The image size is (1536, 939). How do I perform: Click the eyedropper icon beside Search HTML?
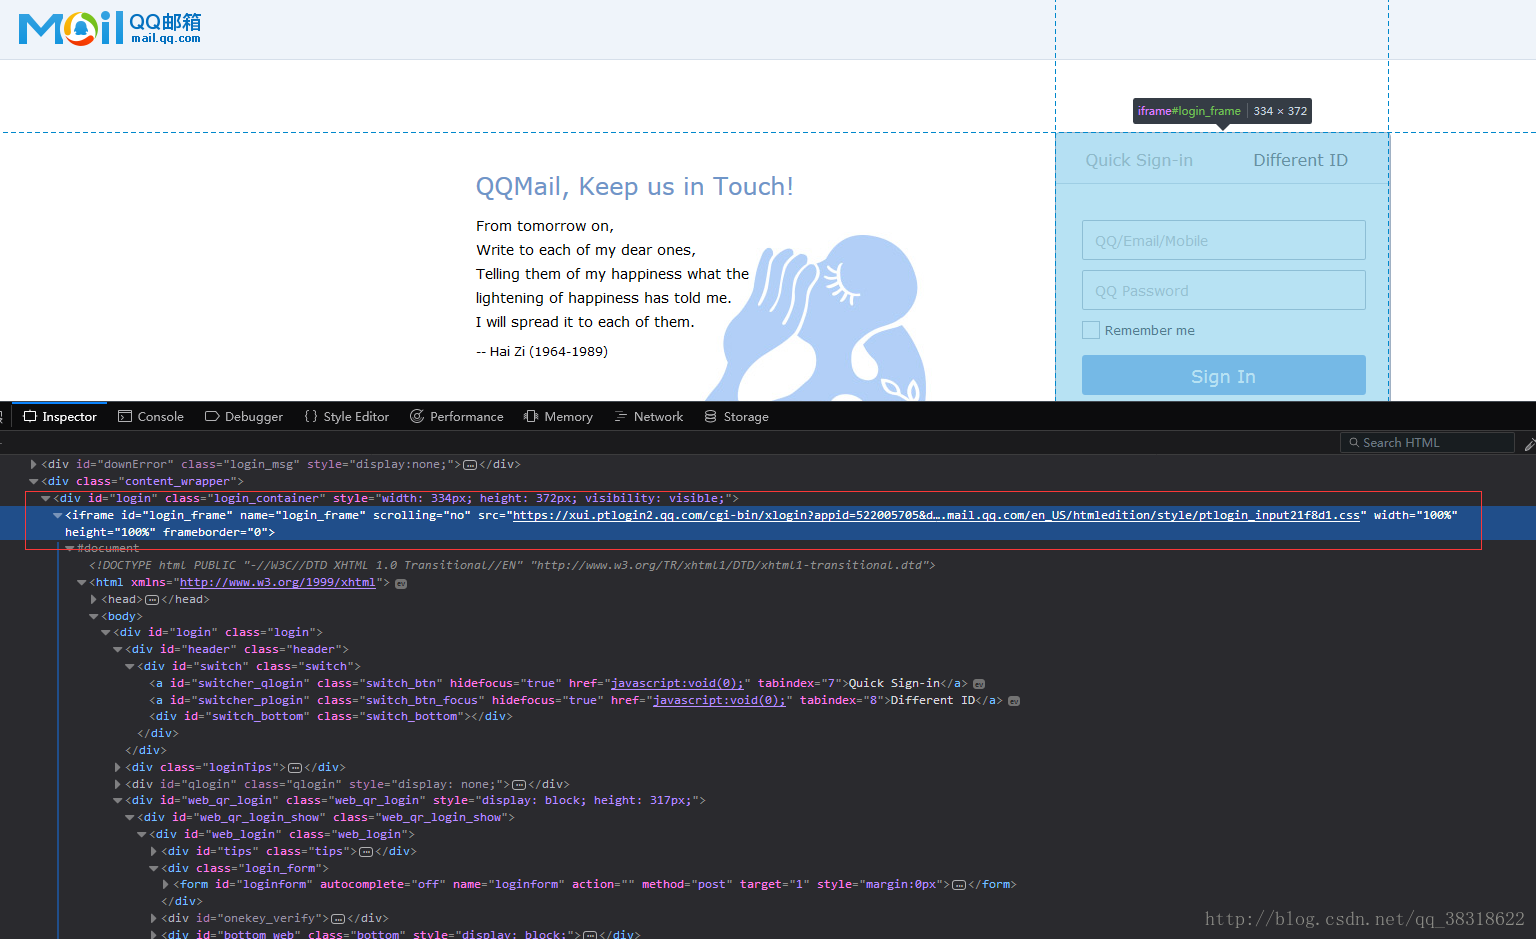coord(1529,444)
